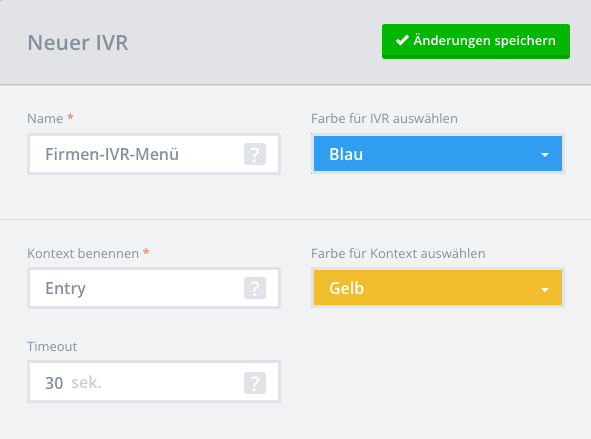Screen dimensions: 591x439
Task: Save with the Änderungen speichern button
Action: coord(476,41)
